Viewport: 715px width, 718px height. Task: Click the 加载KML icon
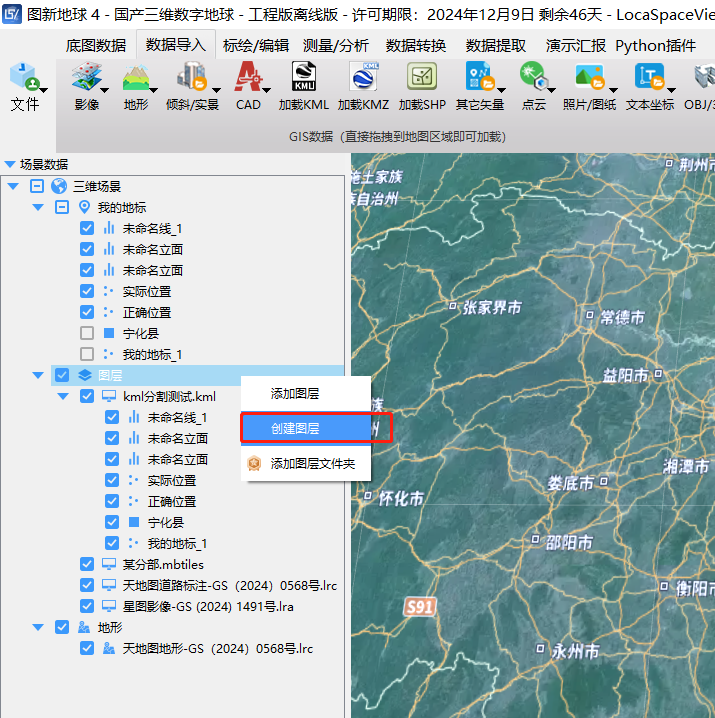pos(304,76)
